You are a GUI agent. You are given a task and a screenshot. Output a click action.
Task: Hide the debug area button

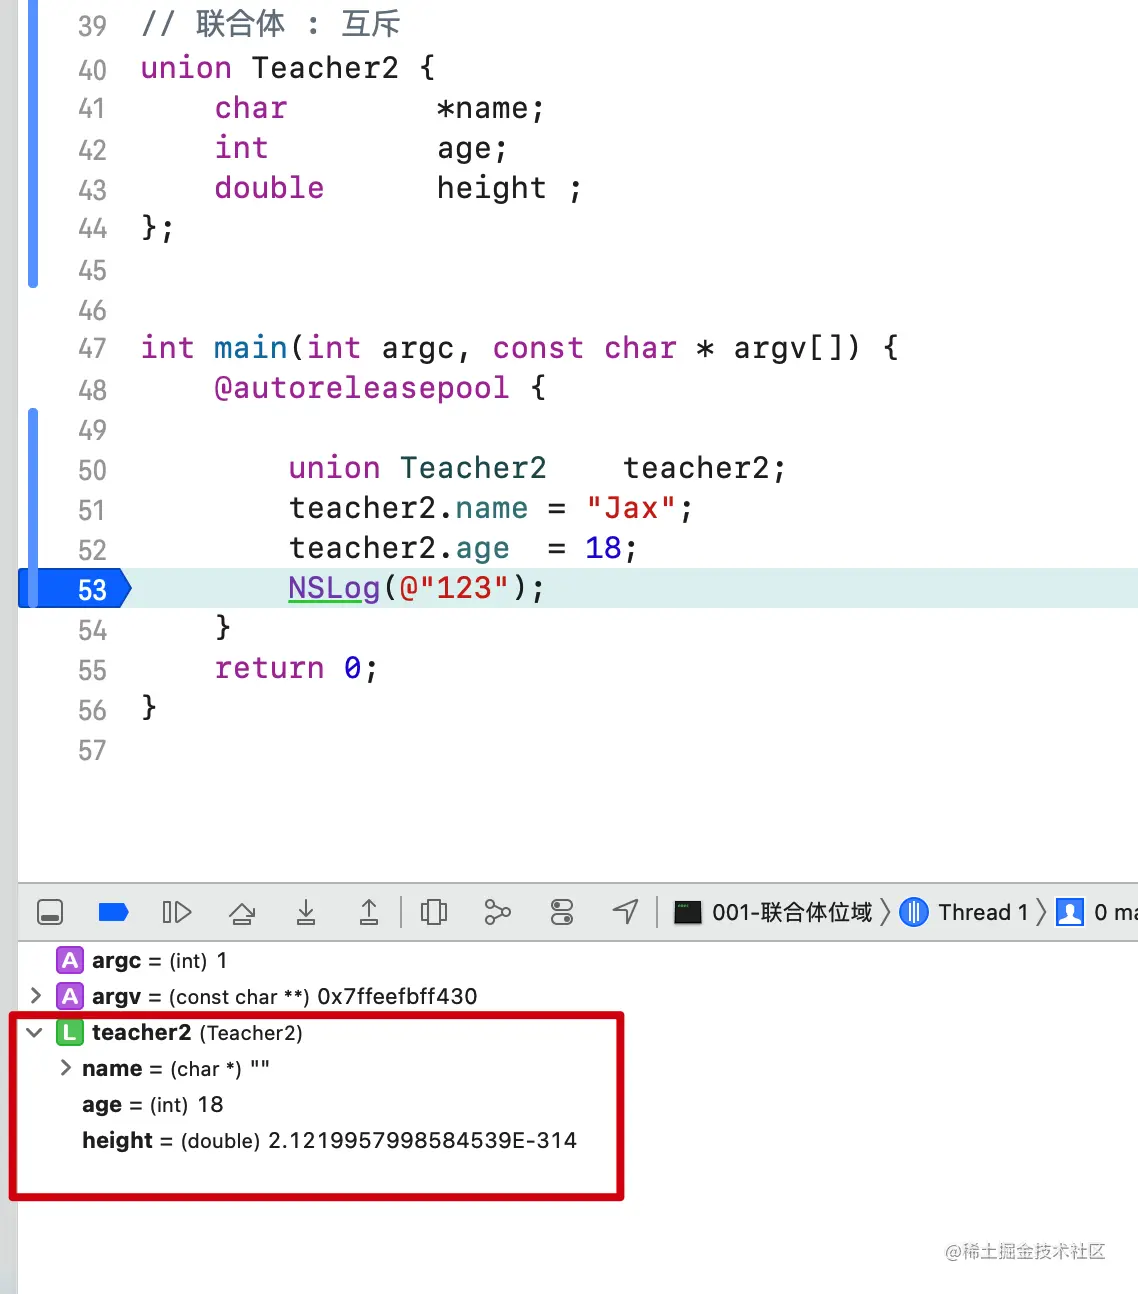50,912
